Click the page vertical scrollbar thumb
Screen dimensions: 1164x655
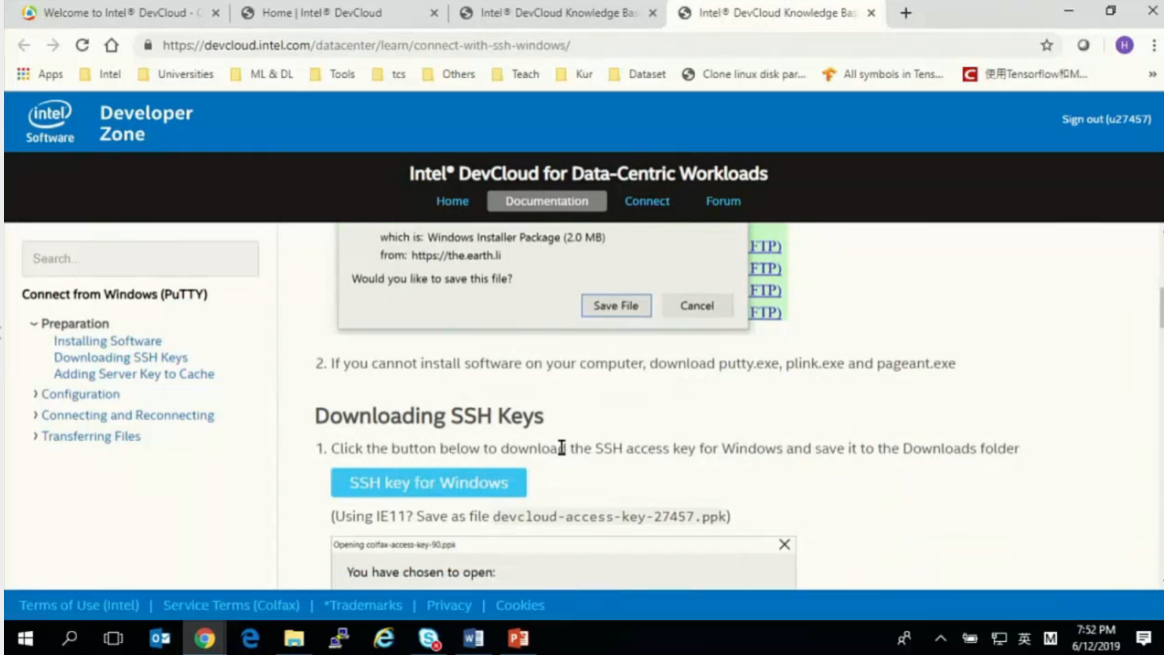coord(1160,307)
